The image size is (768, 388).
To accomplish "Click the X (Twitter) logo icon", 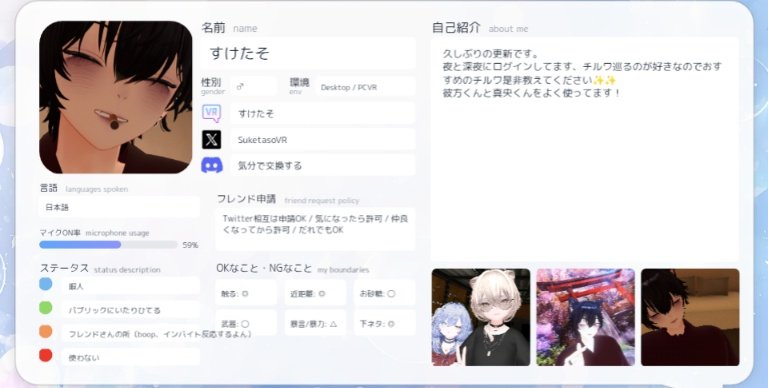I will tap(212, 140).
